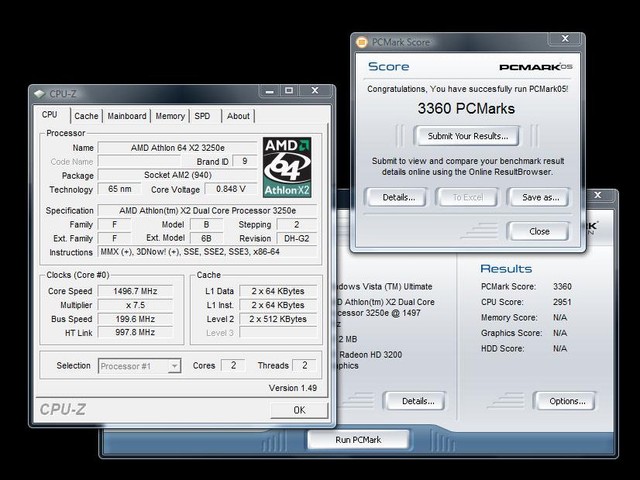Click Submit Your Results button
The image size is (640, 480).
pos(467,136)
